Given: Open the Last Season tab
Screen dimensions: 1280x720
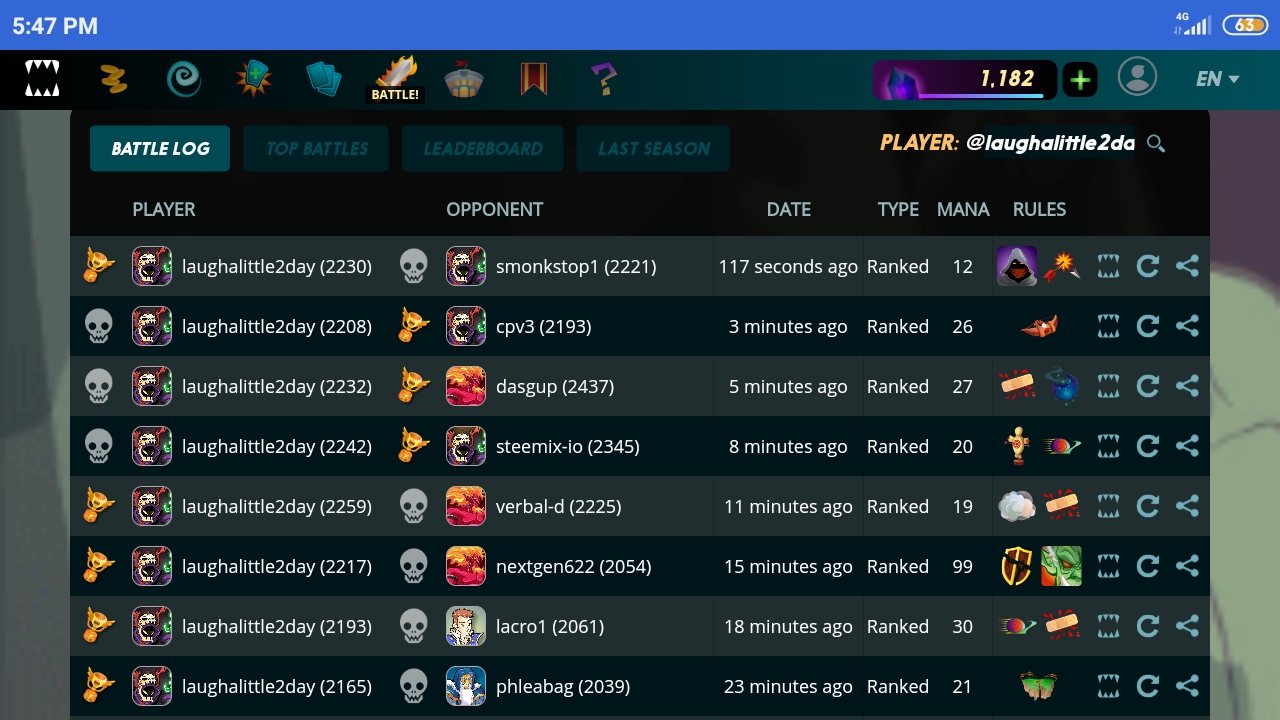Looking at the screenshot, I should coord(653,148).
